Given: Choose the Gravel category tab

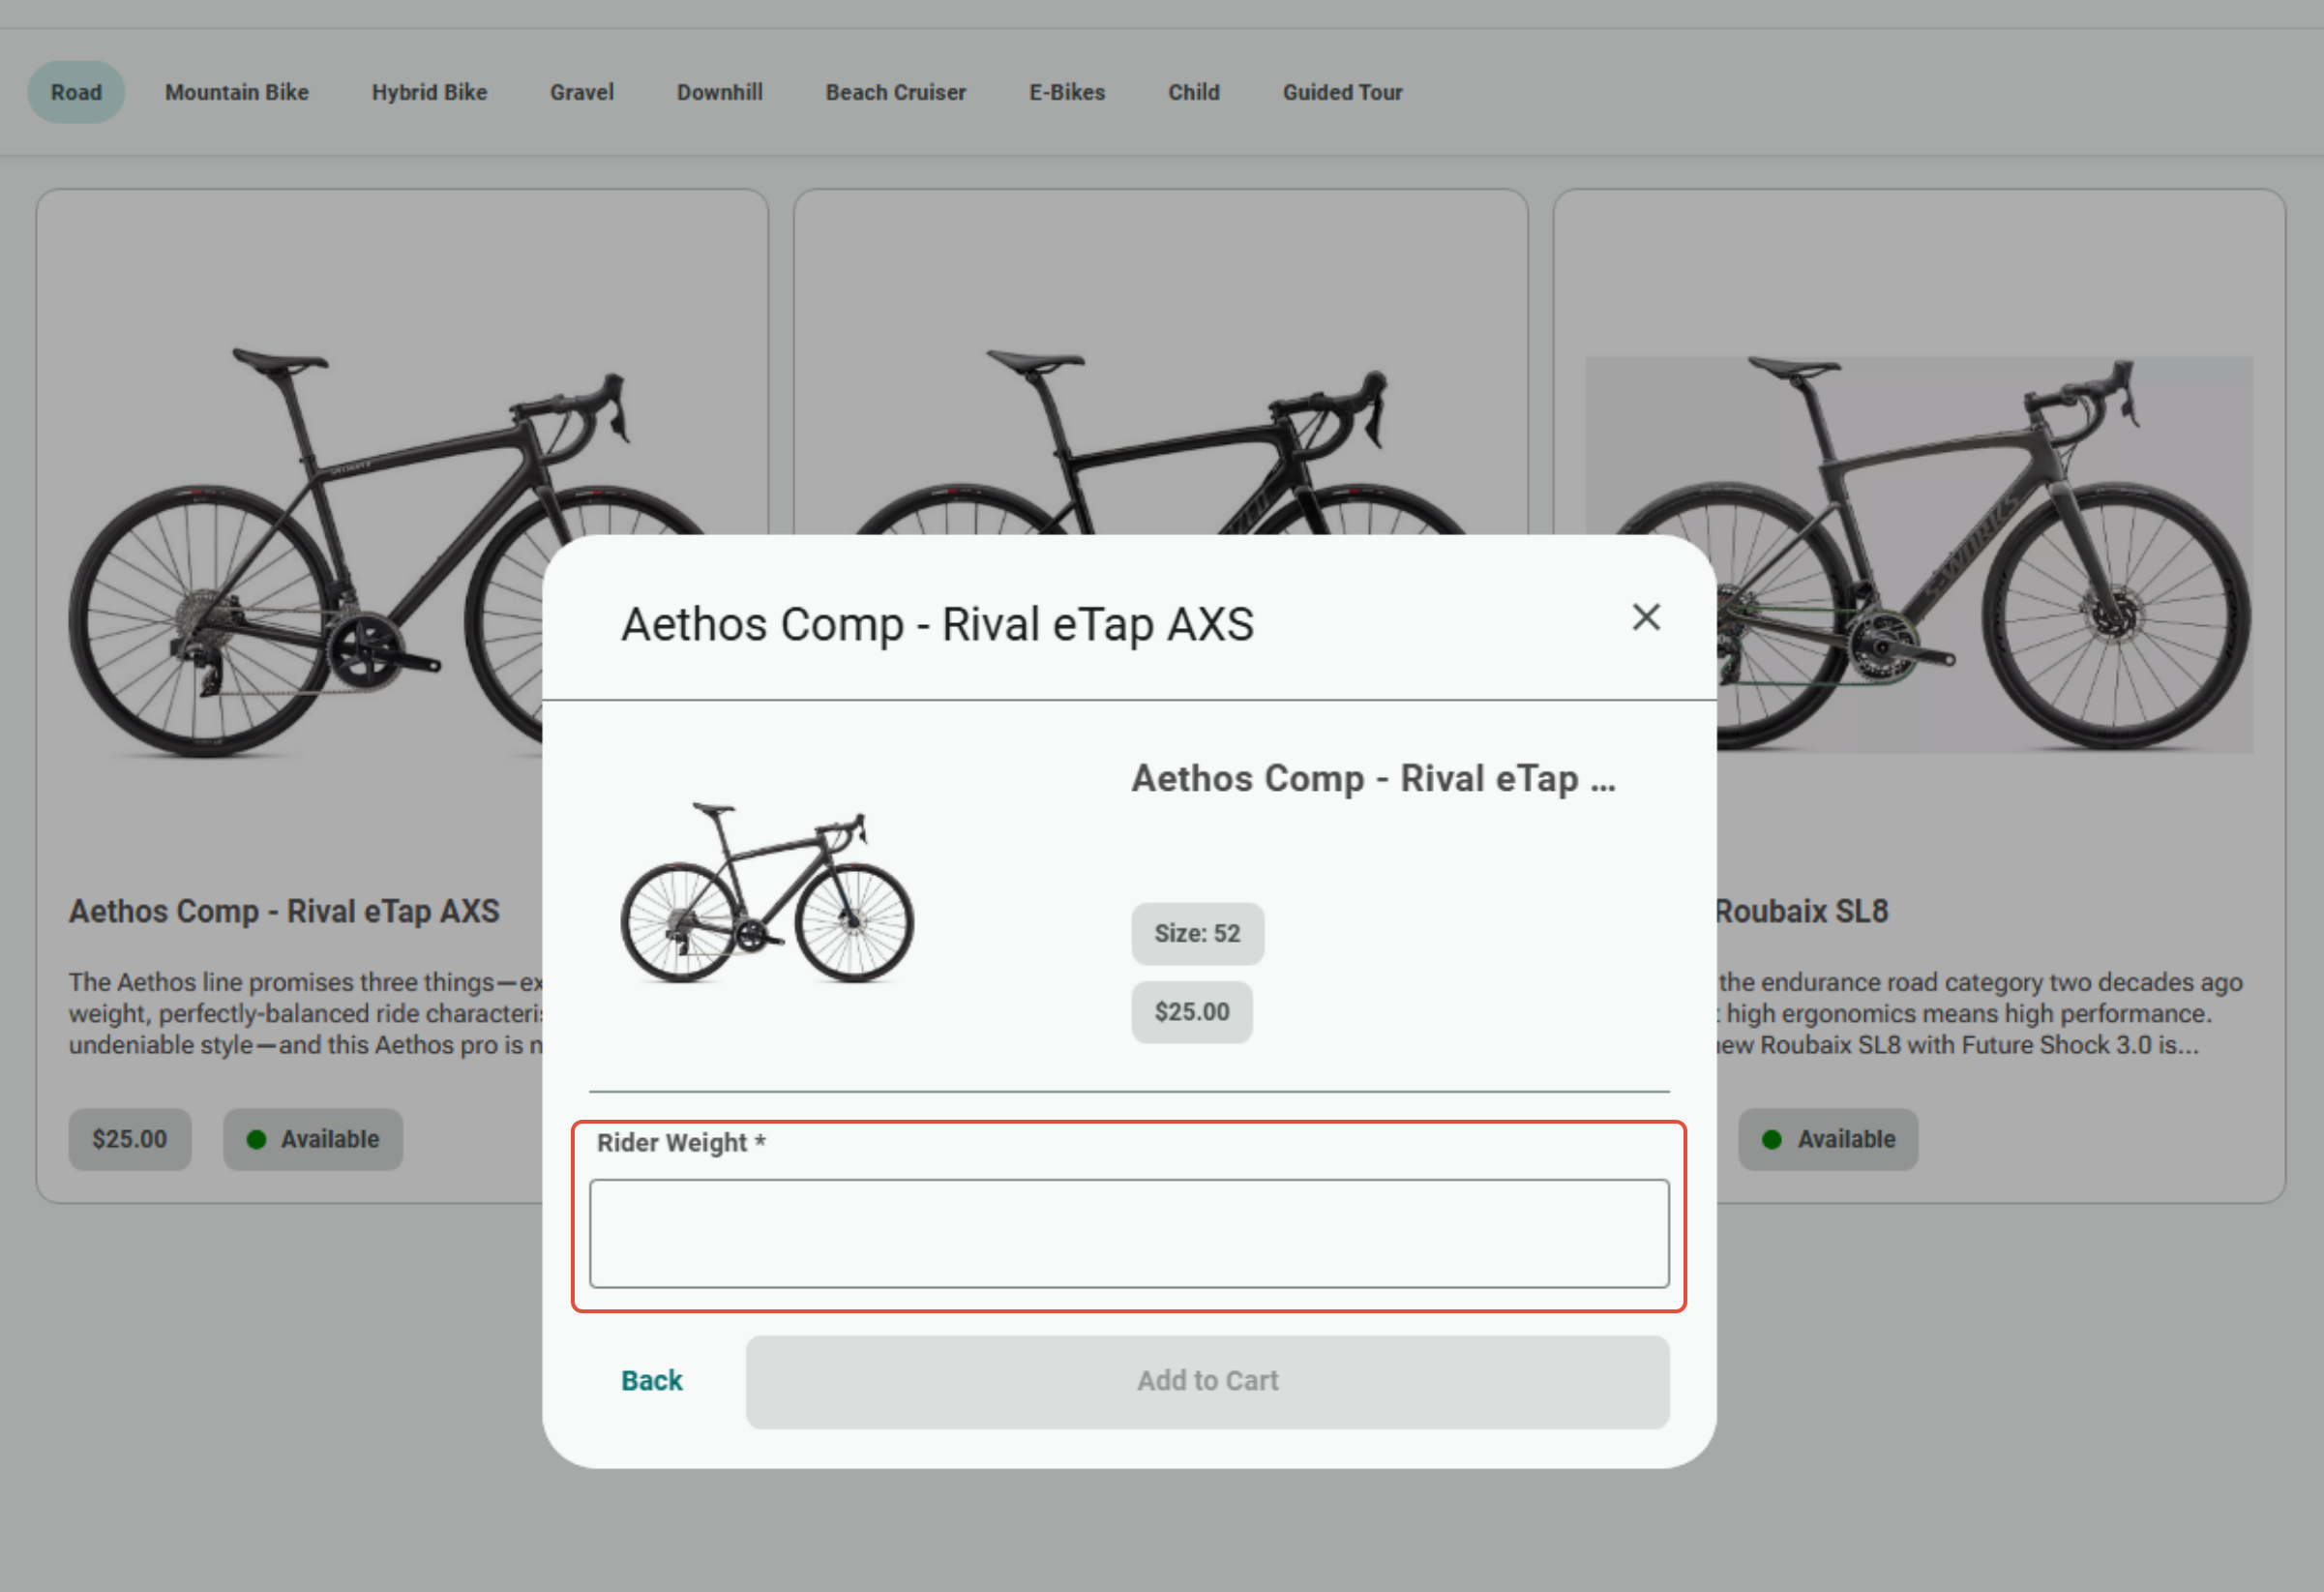Looking at the screenshot, I should pos(581,92).
